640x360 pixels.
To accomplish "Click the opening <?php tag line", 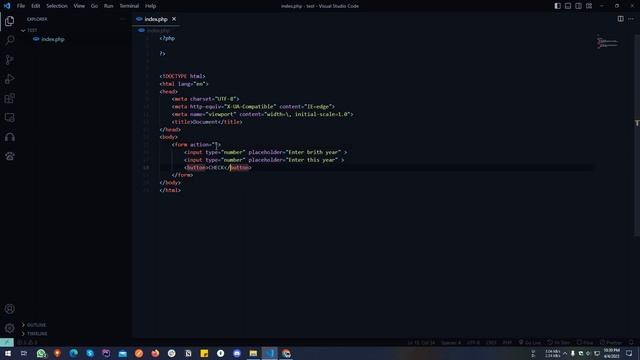I will click(x=167, y=38).
